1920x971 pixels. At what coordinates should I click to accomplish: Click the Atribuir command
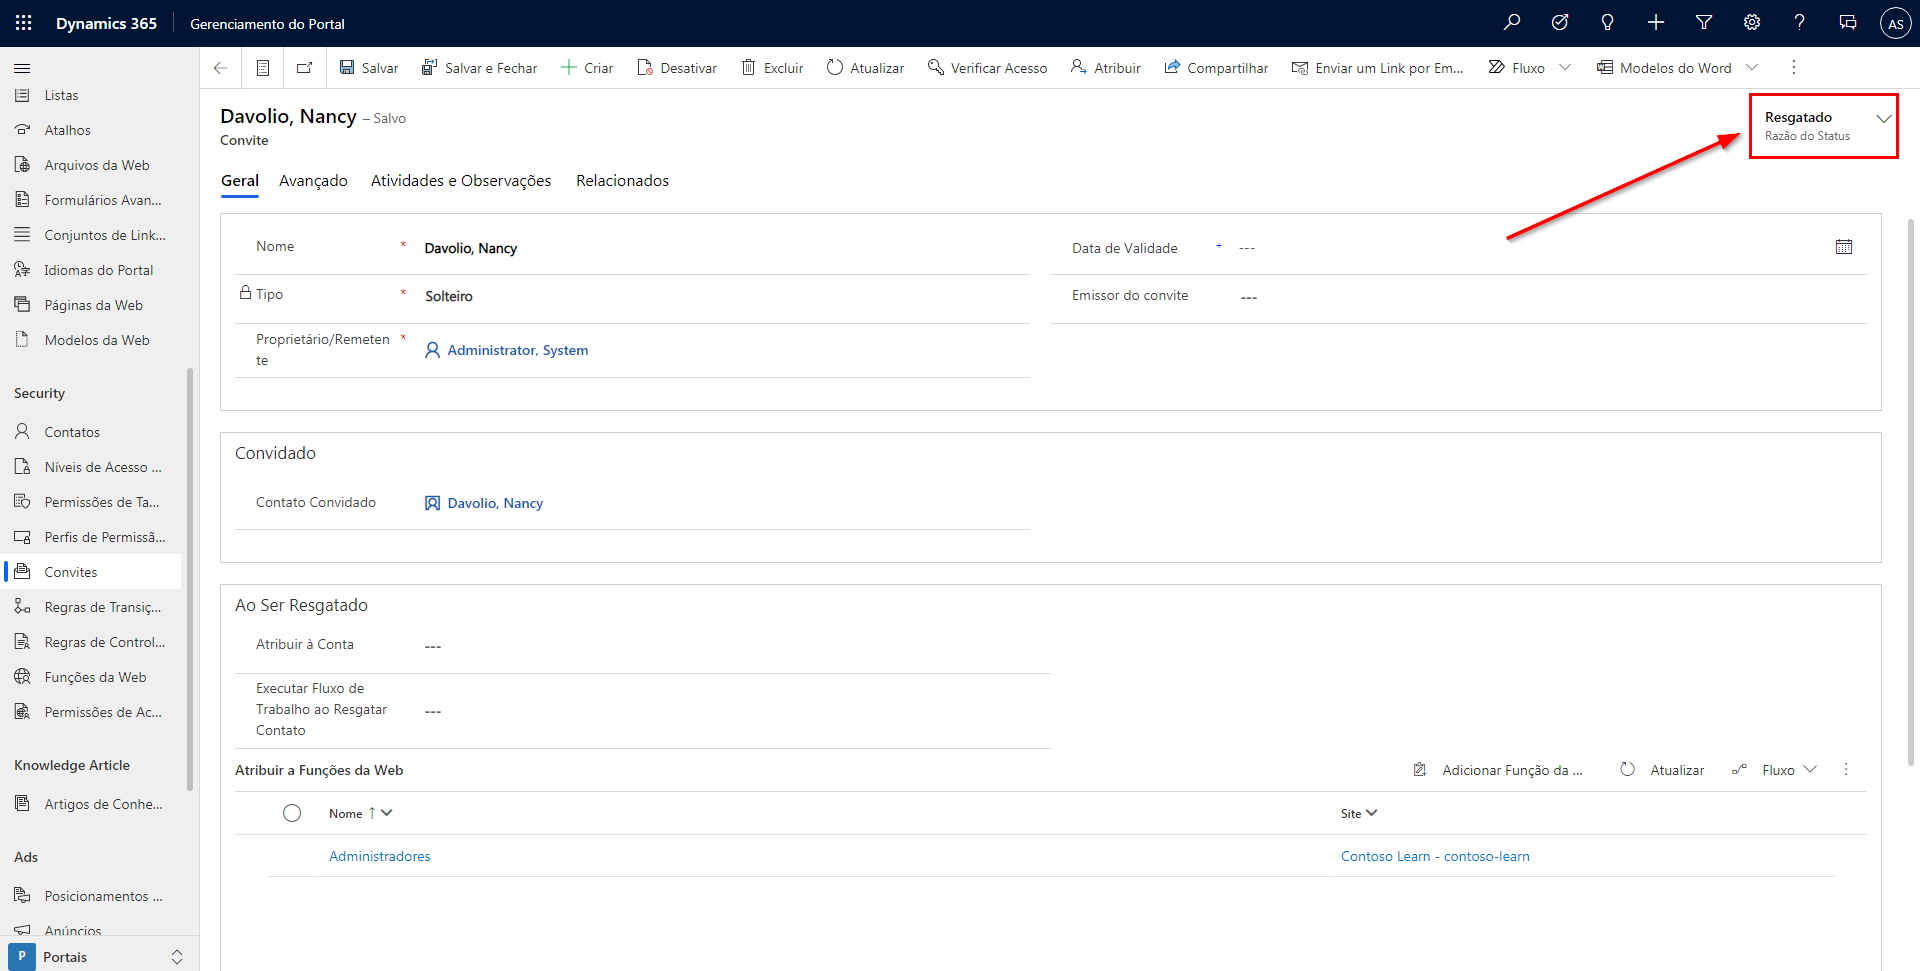click(1106, 68)
